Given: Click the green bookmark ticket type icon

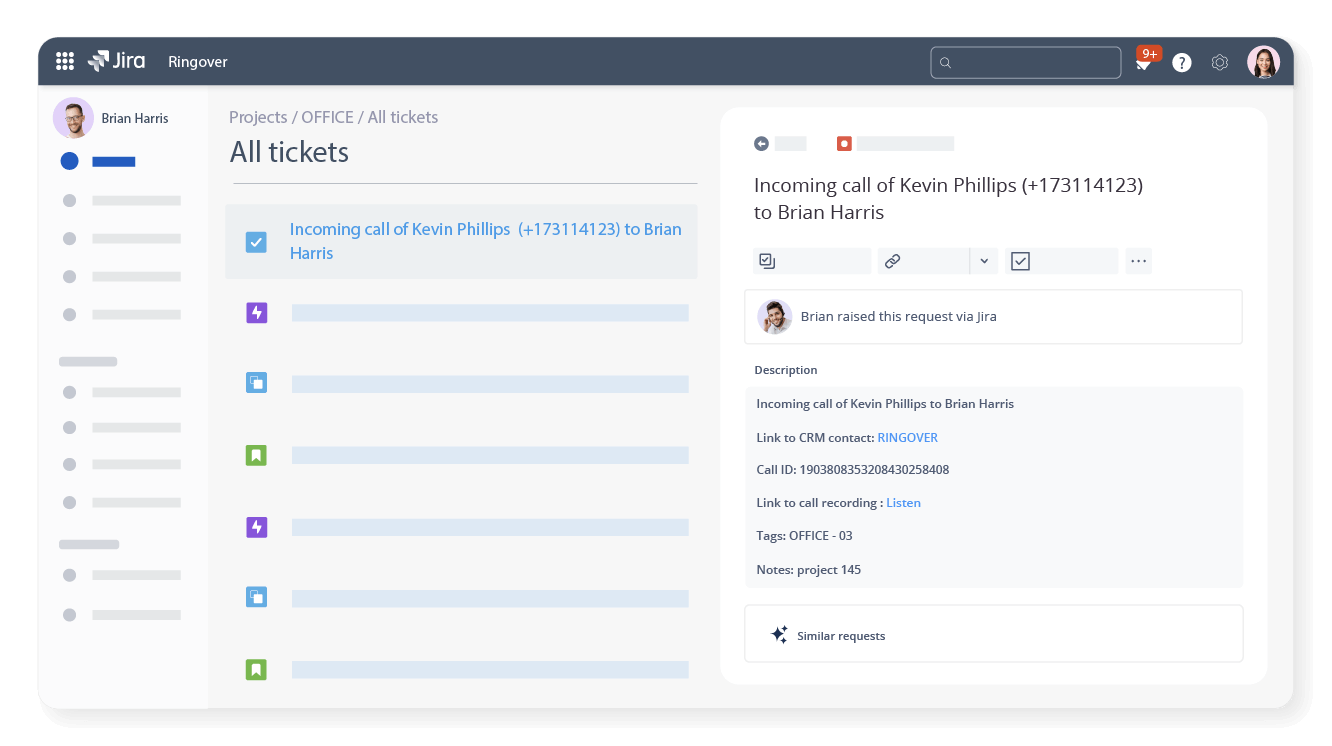Looking at the screenshot, I should 256,455.
